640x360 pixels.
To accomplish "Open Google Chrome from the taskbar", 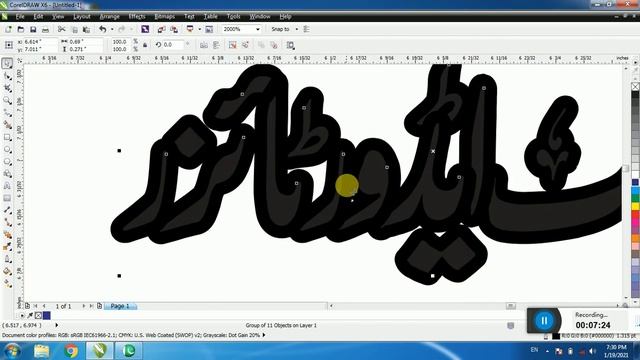I will coord(71,351).
